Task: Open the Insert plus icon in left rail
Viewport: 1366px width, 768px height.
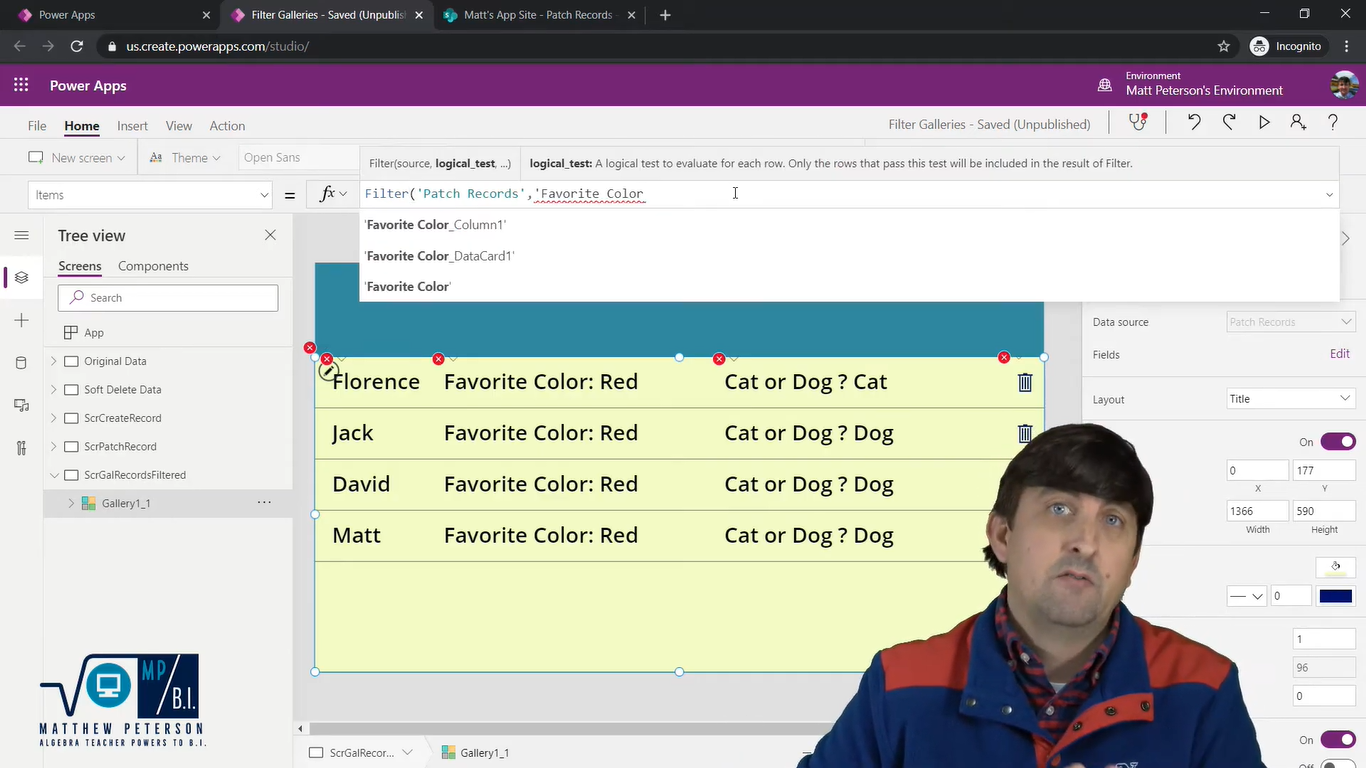Action: 21,320
